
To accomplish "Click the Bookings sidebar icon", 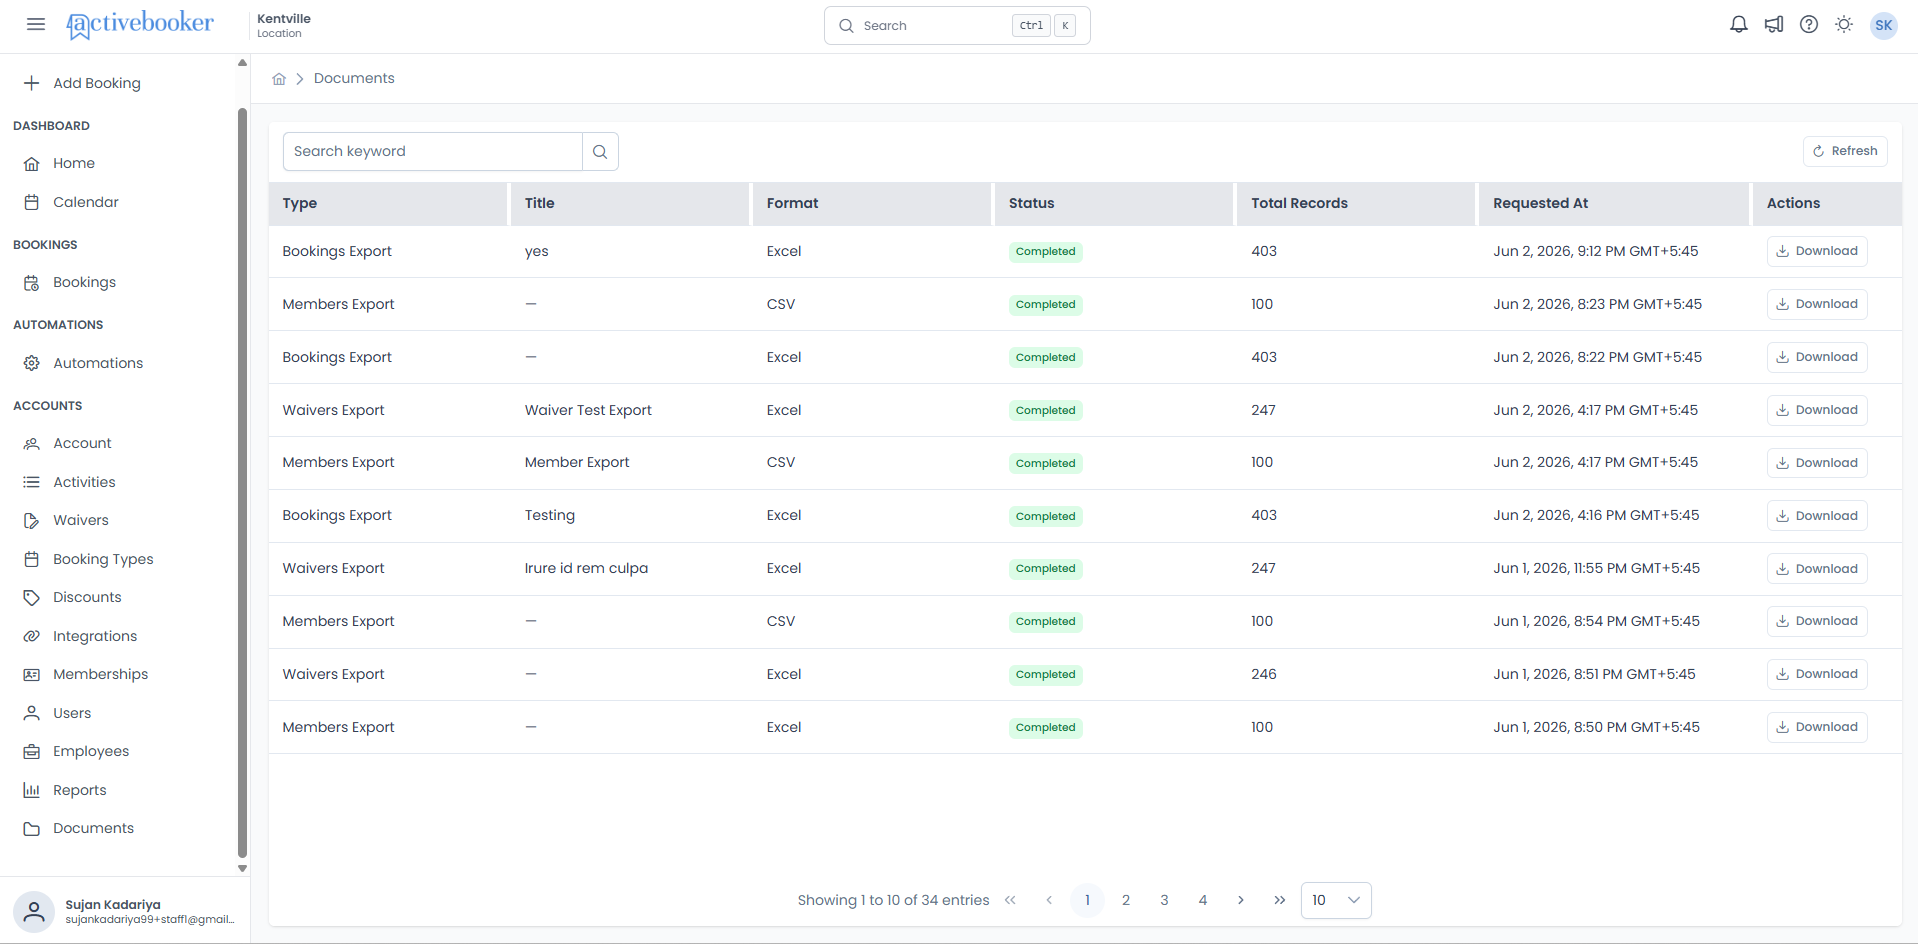I will click(x=32, y=283).
